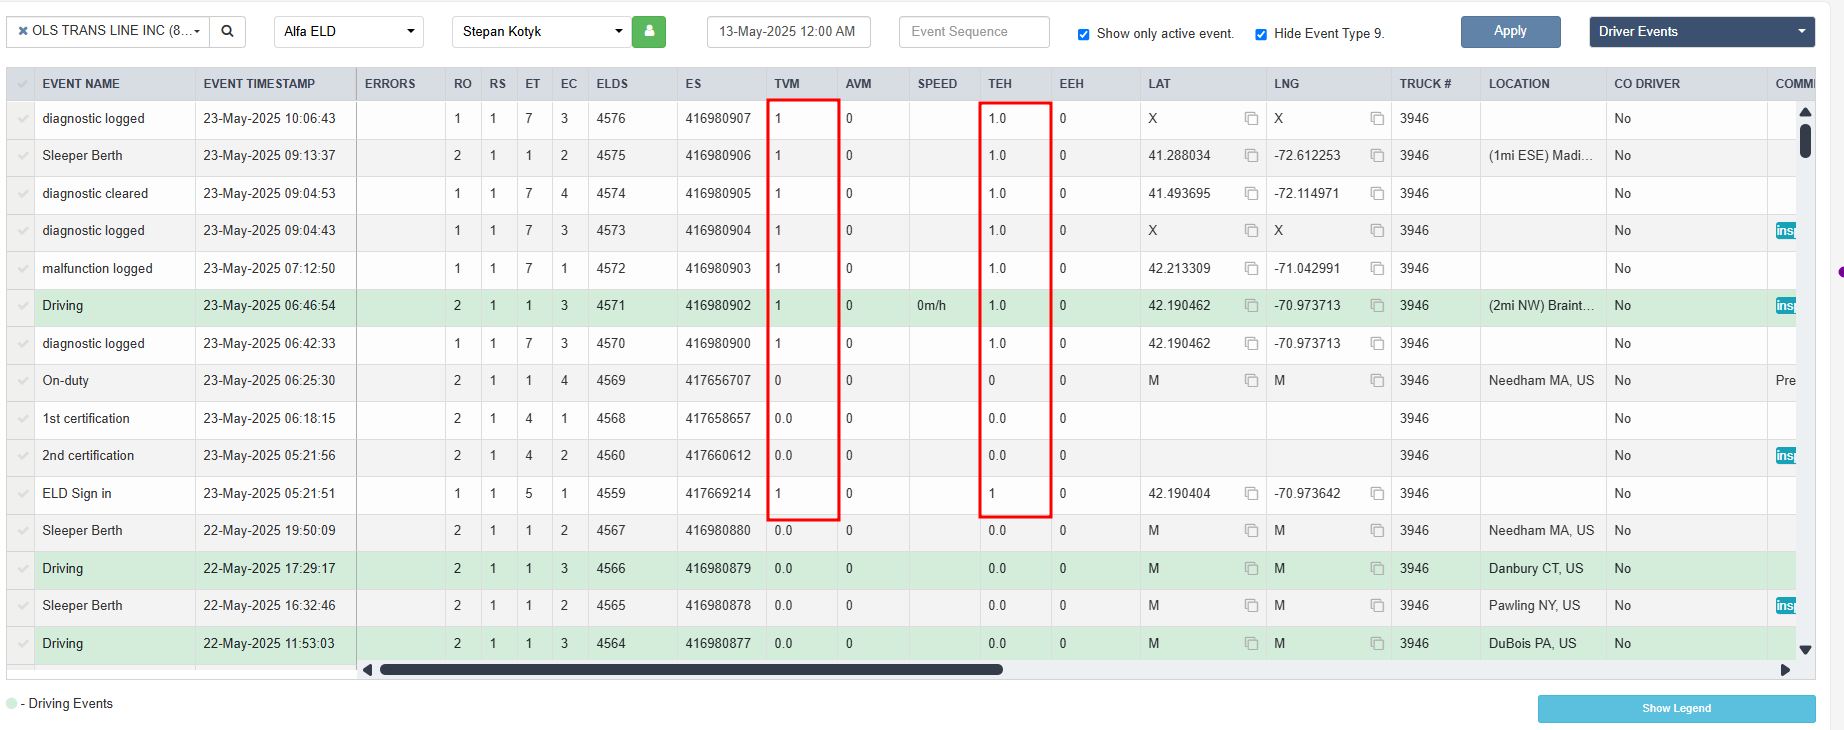
Task: Toggle Show only active event checkbox
Action: [1083, 34]
